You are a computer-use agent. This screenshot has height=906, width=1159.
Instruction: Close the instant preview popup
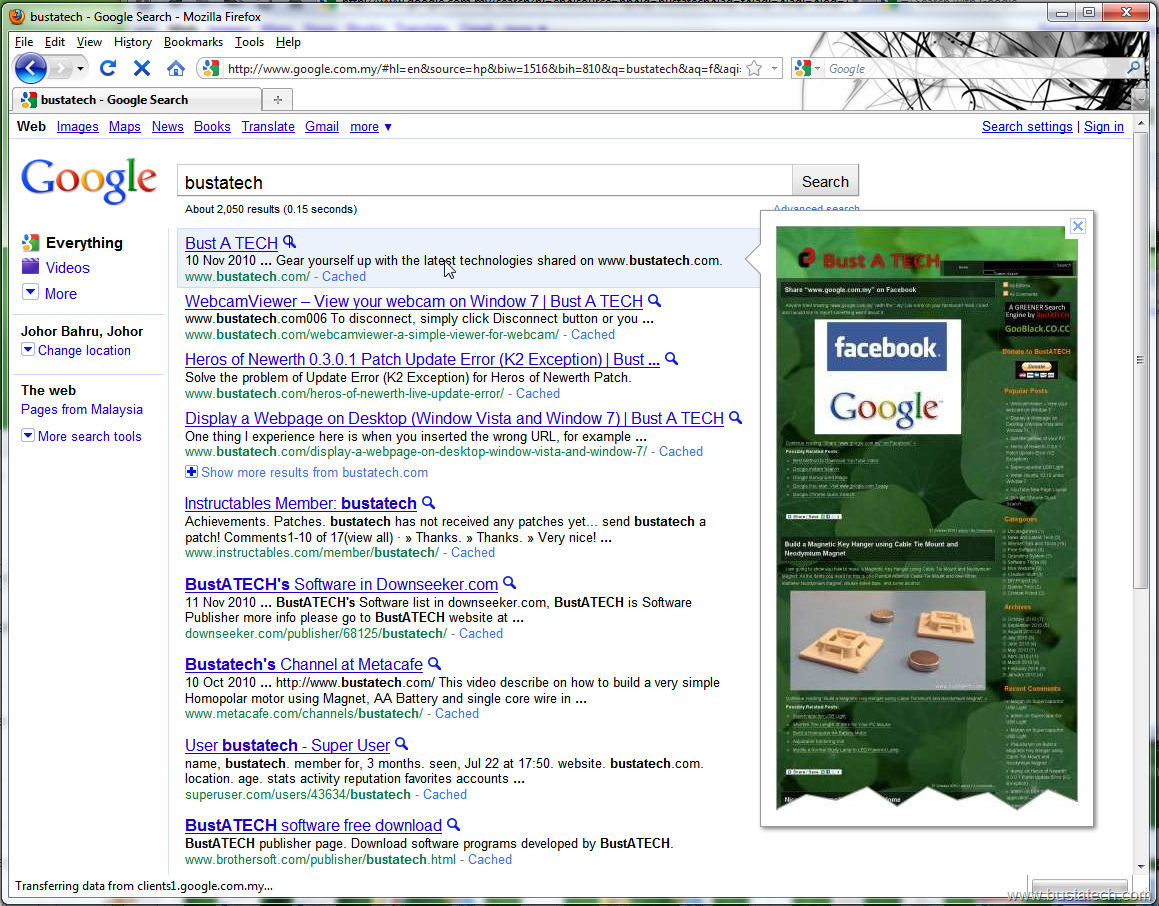click(x=1078, y=226)
